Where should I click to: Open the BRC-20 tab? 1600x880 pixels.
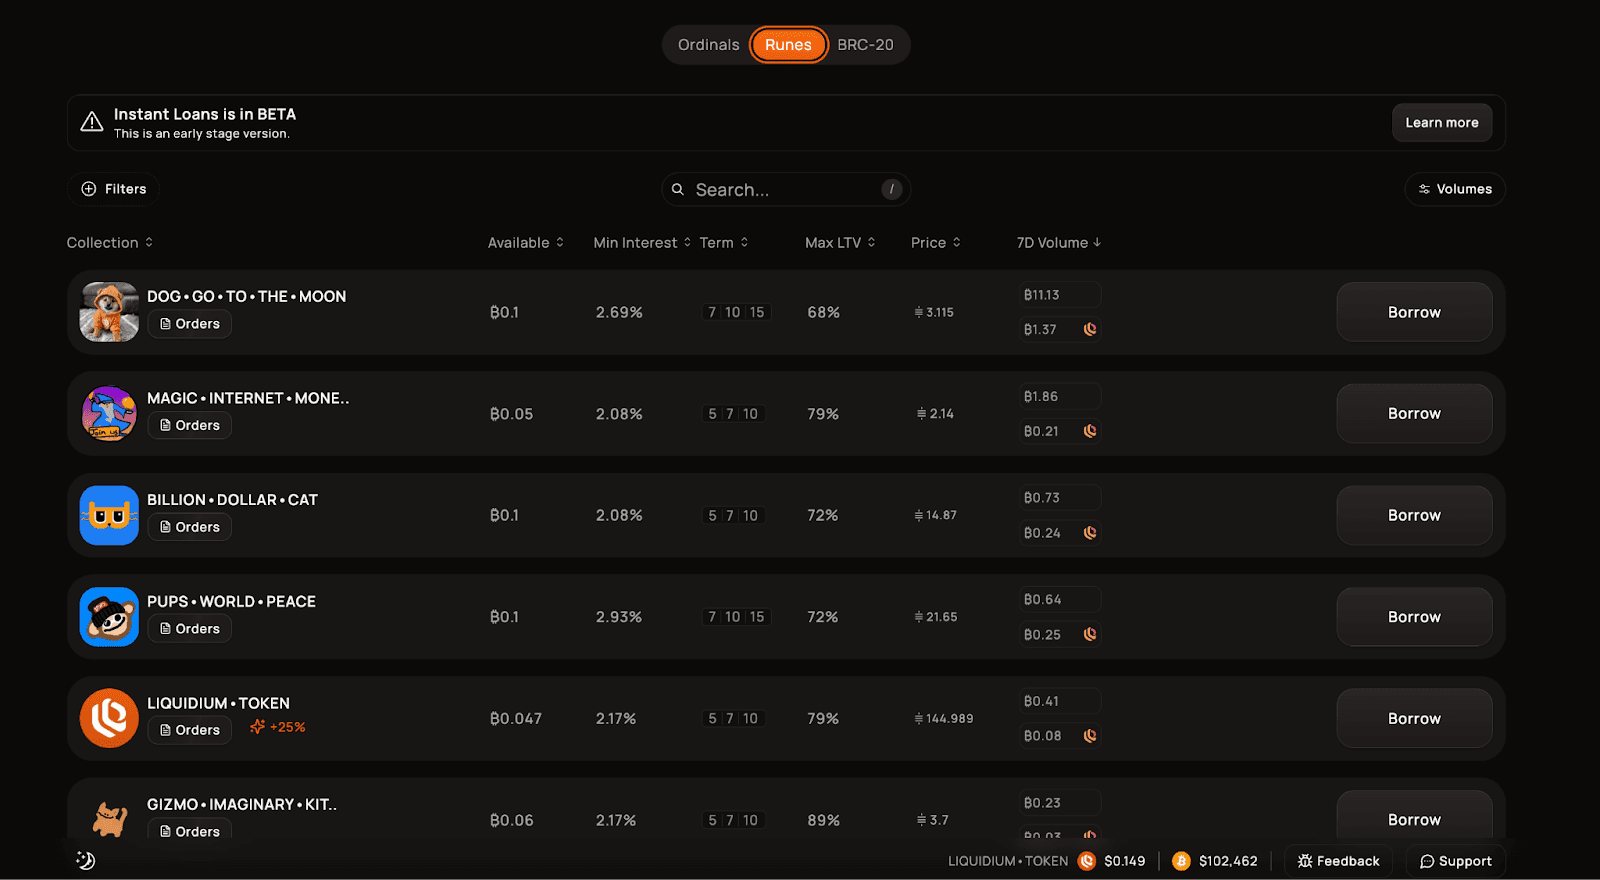coord(865,45)
